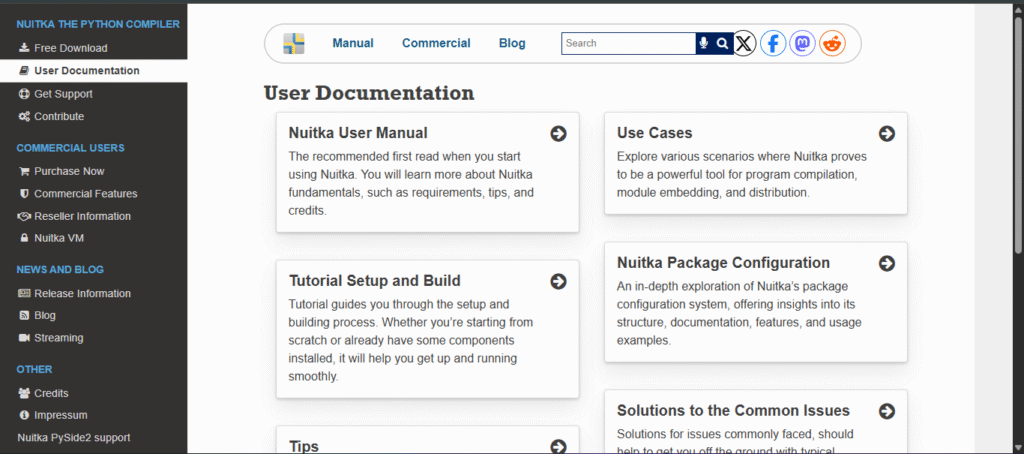This screenshot has width=1024, height=454.
Task: Open Impressum sidebar link
Action: [61, 415]
